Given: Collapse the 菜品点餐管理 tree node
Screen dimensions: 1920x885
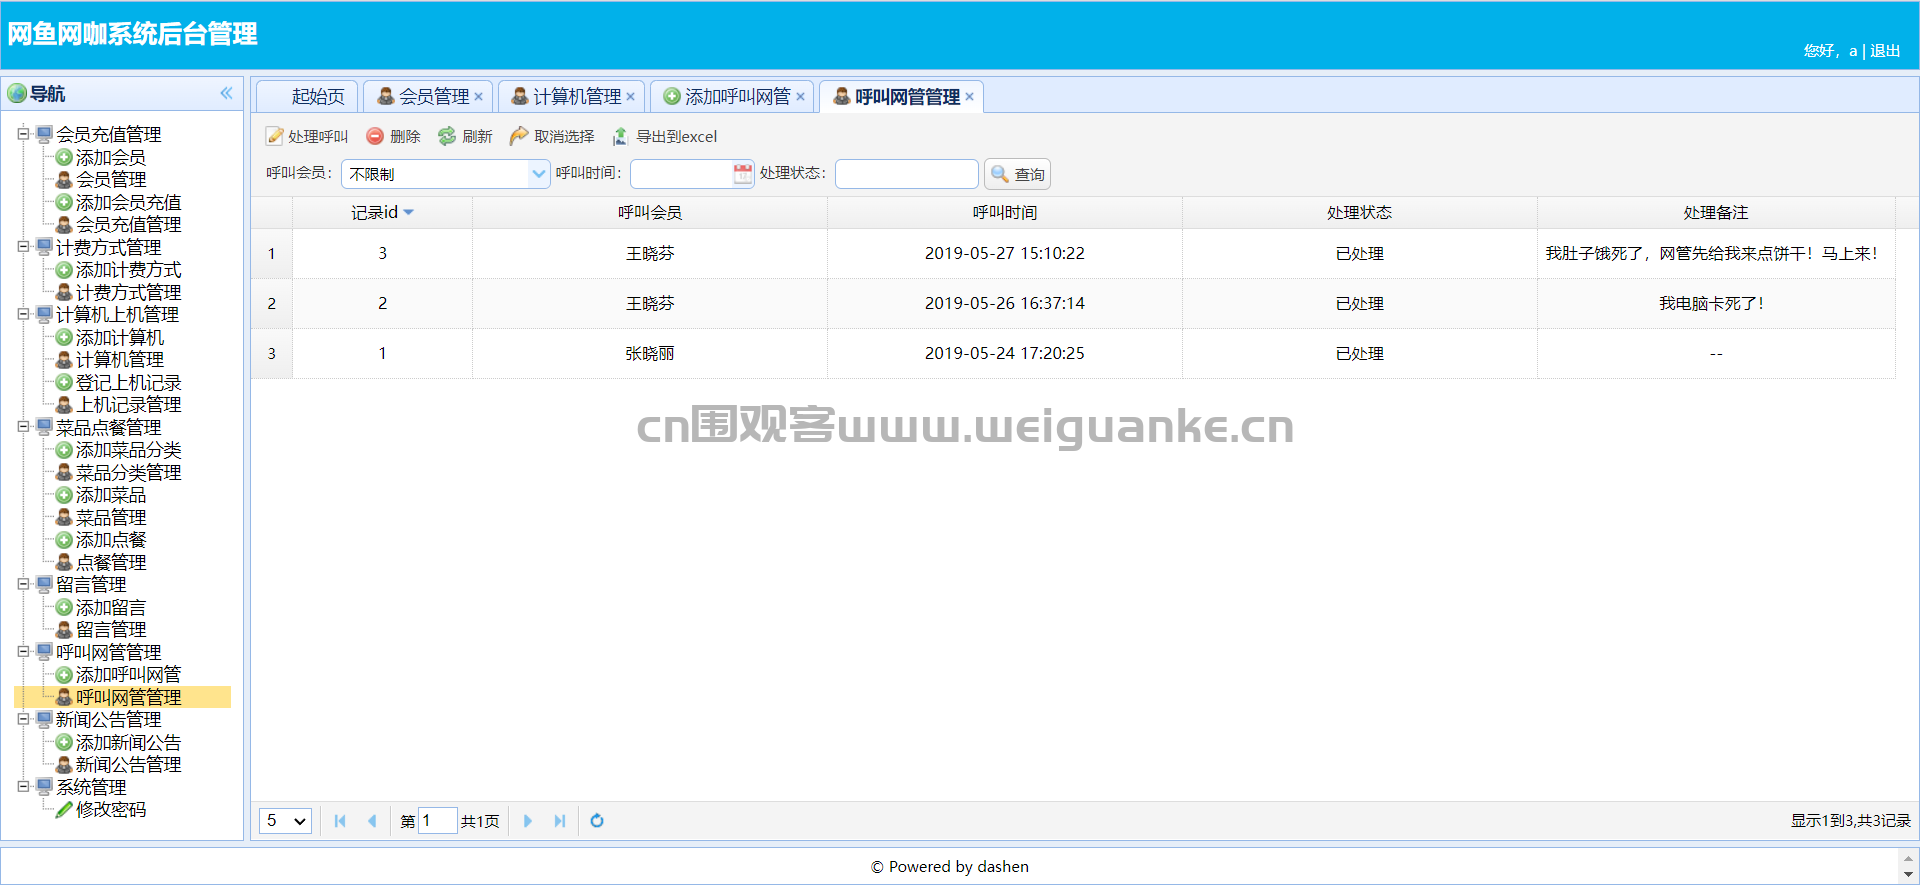Looking at the screenshot, I should 23,427.
